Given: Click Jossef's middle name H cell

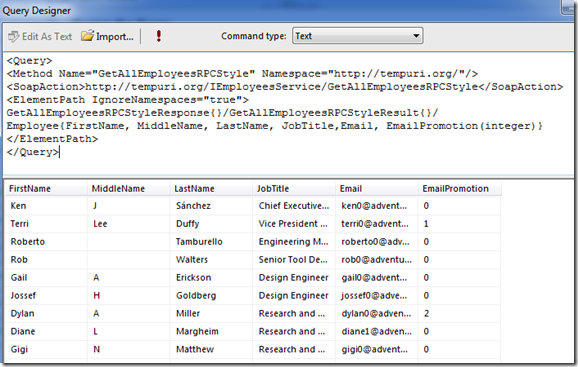Looking at the screenshot, I should tap(129, 296).
